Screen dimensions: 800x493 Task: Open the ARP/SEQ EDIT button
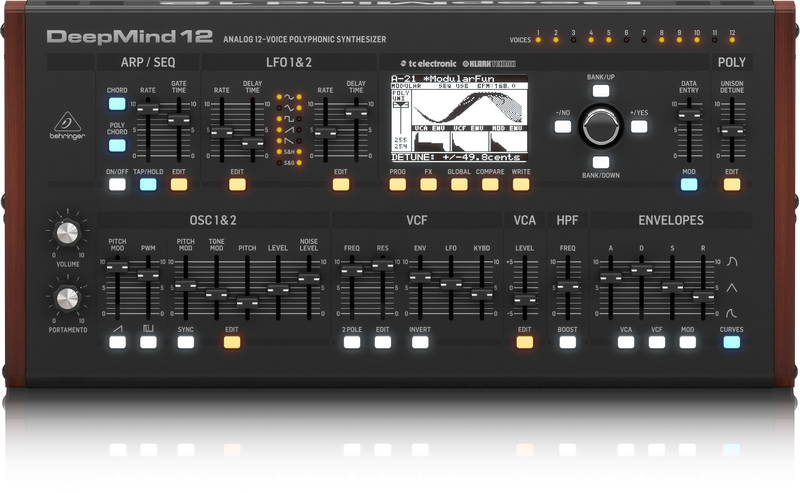179,184
